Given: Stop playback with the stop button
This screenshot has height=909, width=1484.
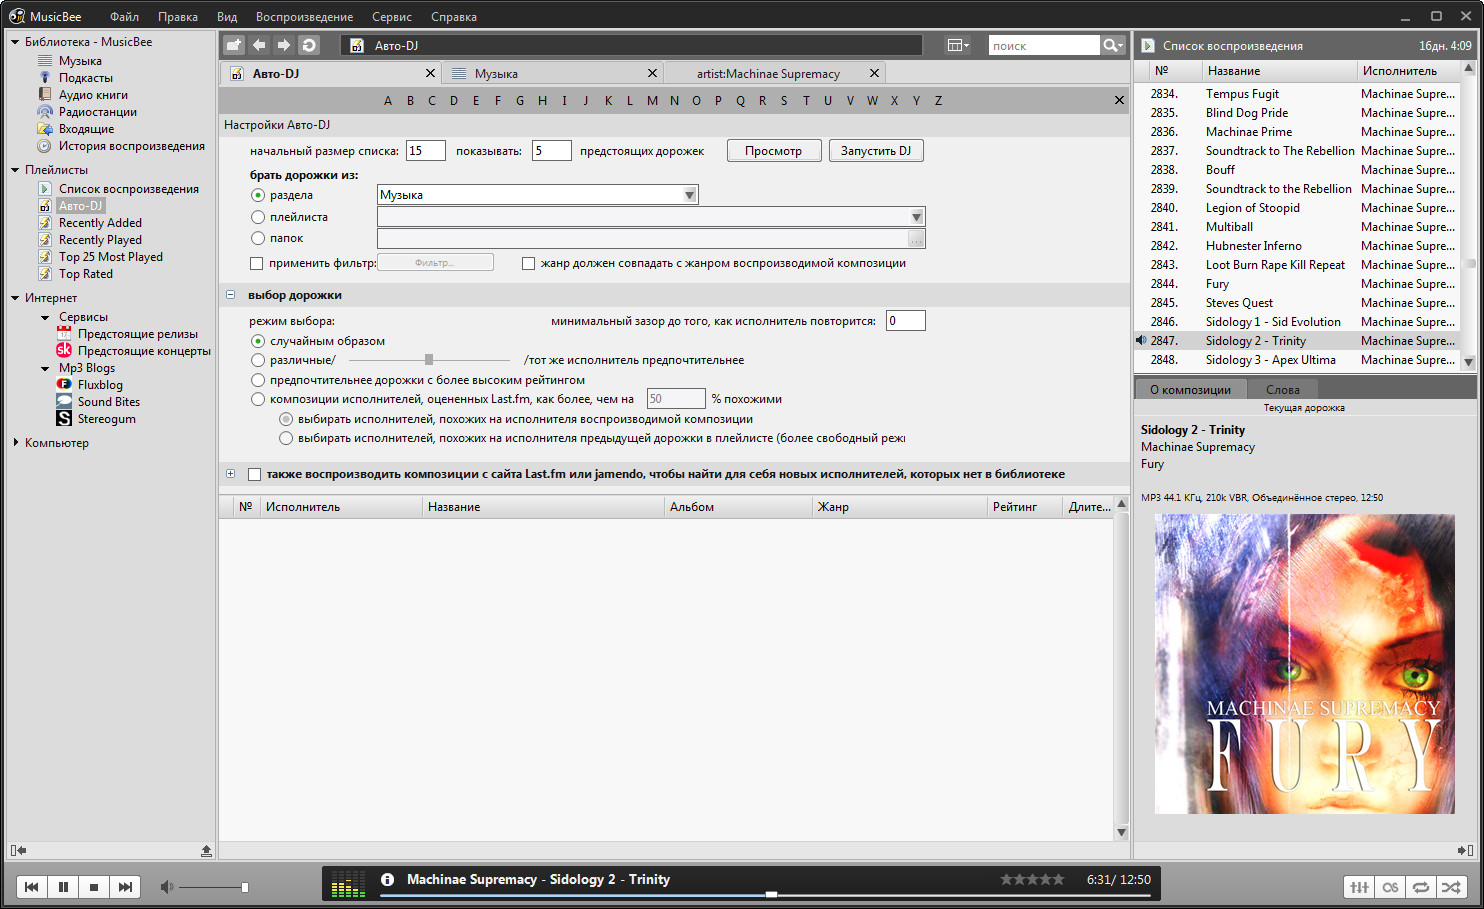Looking at the screenshot, I should [94, 887].
